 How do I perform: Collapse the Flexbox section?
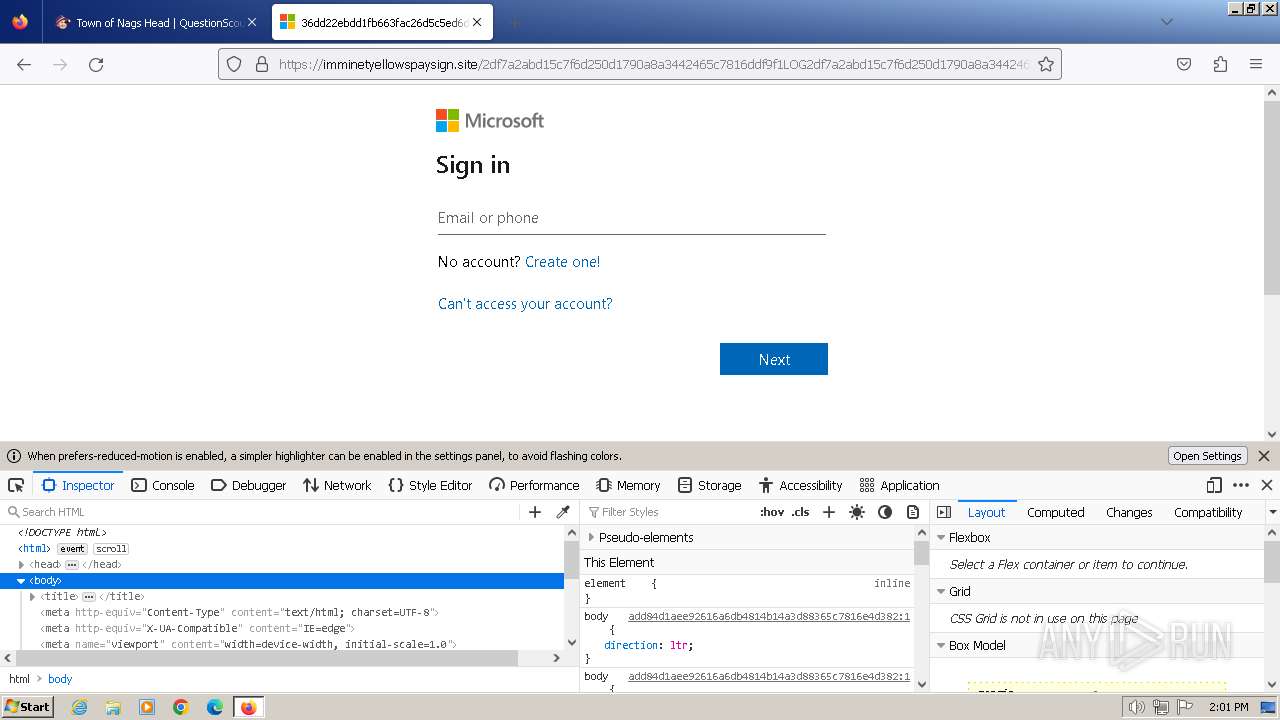click(941, 537)
